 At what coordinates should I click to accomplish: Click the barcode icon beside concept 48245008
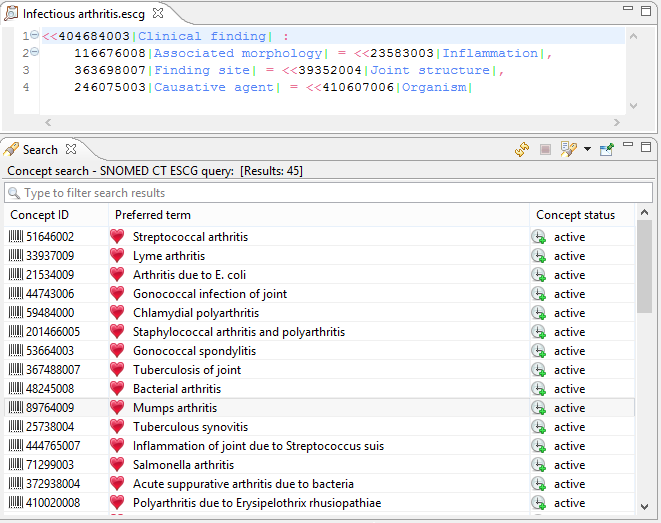[x=16, y=389]
